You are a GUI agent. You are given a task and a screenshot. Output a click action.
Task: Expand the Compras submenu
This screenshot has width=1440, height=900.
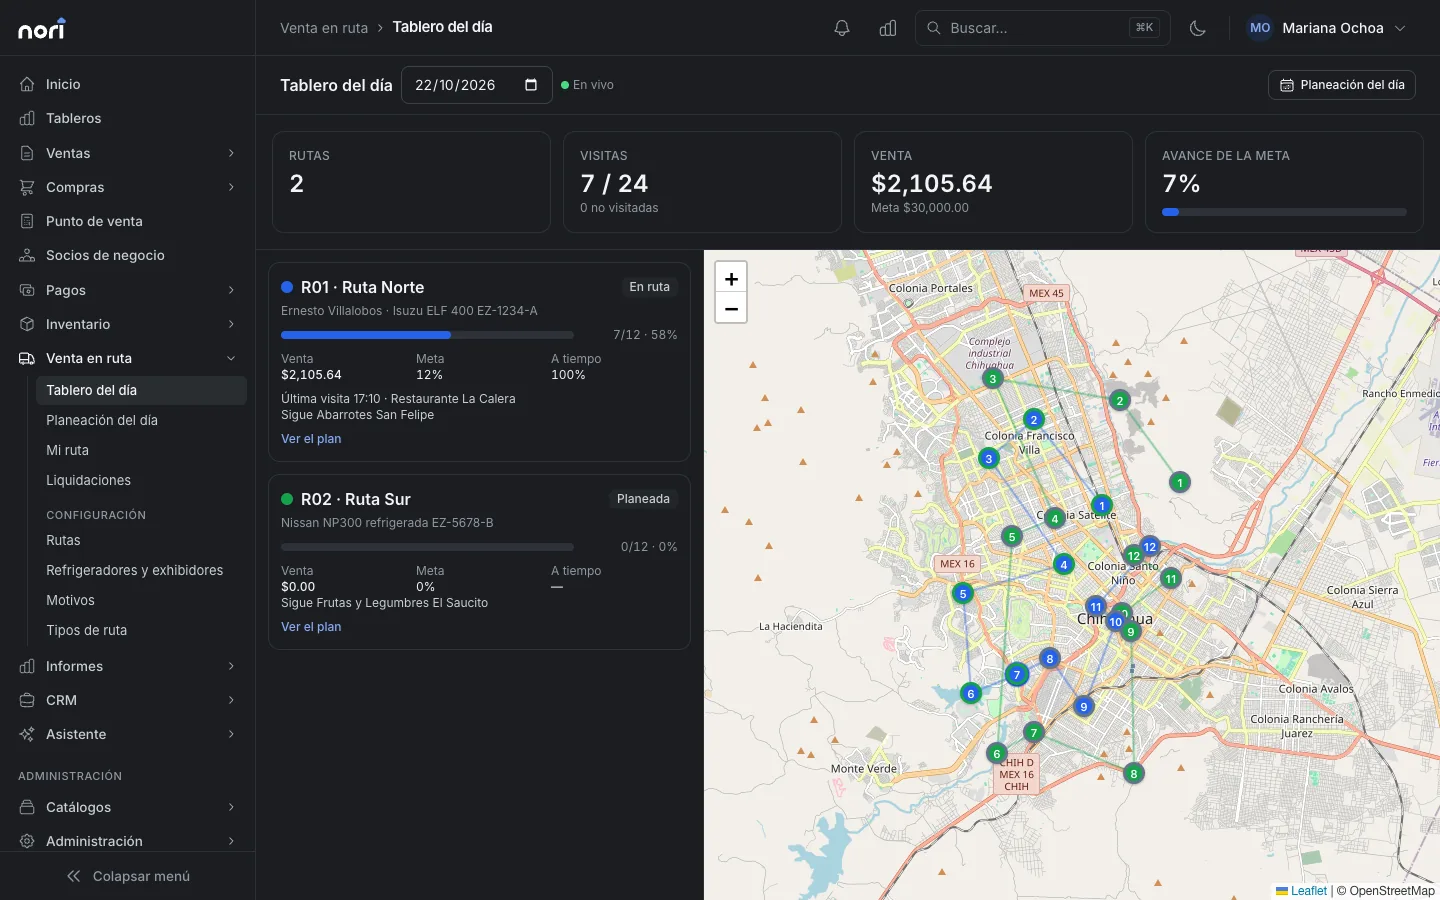tap(231, 187)
